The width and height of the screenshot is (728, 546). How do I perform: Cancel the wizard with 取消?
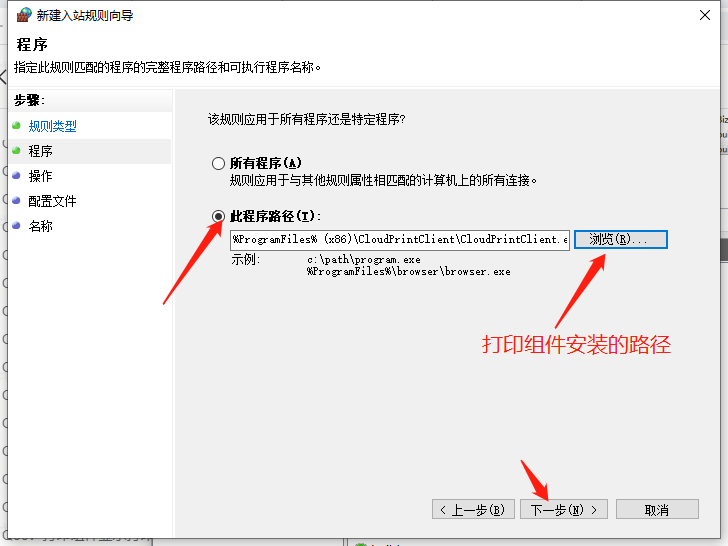(x=656, y=509)
